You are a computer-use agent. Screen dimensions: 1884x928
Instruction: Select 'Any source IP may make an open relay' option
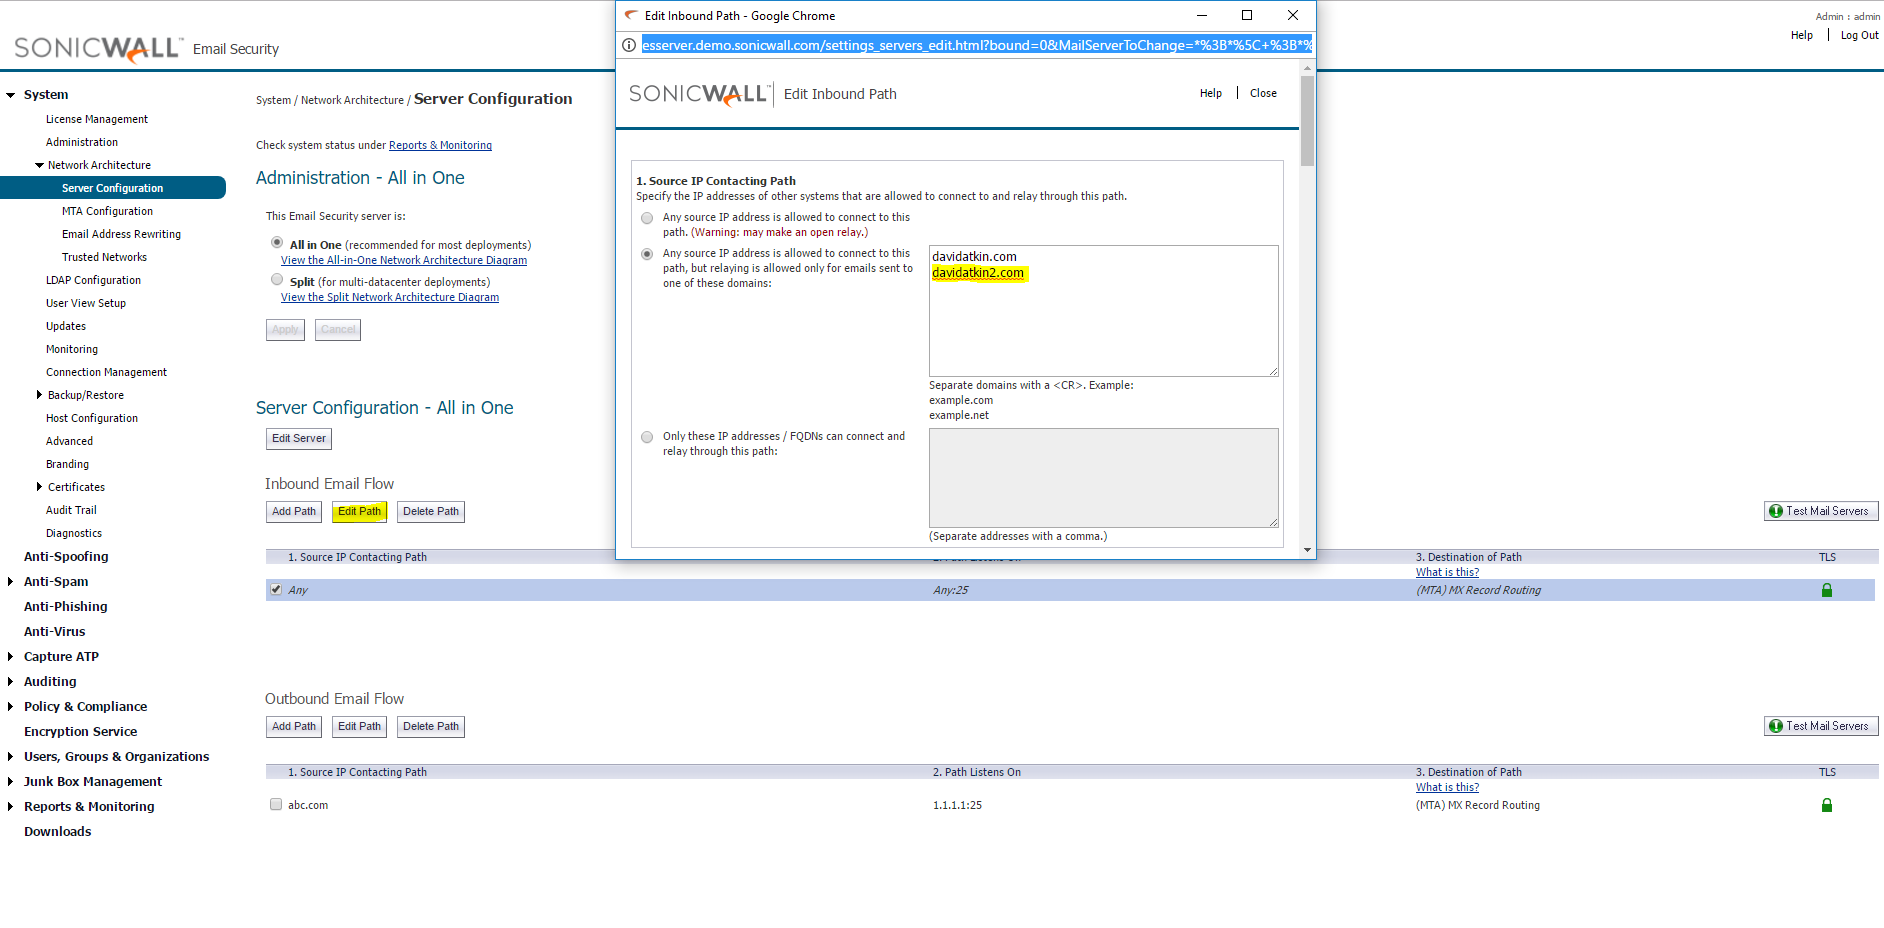pos(647,218)
